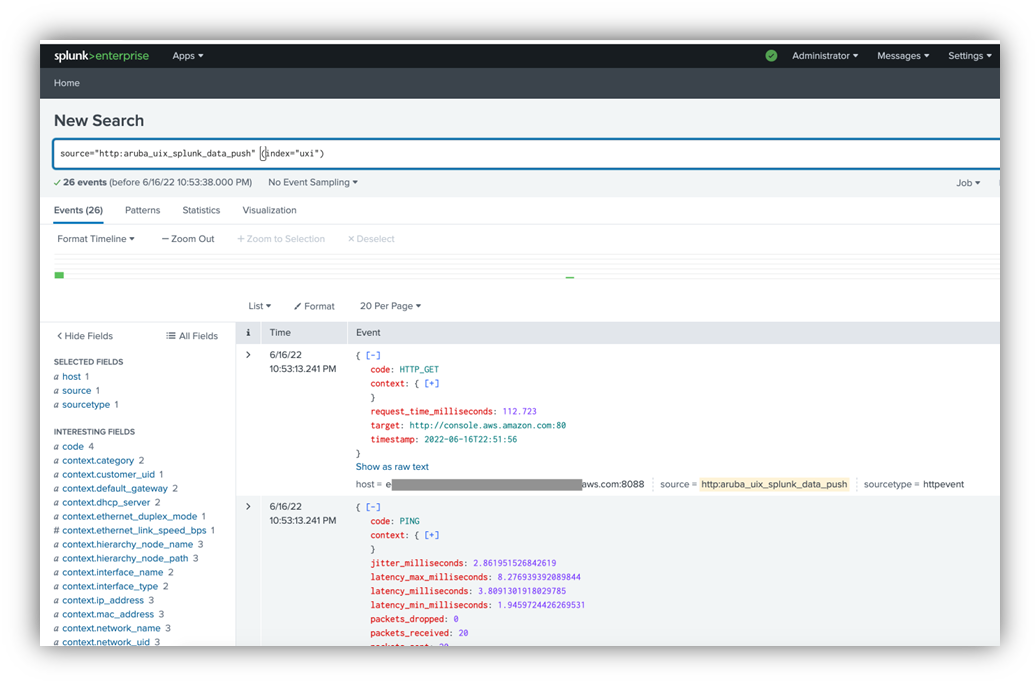Click the All Fields list icon
This screenshot has width=1036, height=684.
point(170,335)
